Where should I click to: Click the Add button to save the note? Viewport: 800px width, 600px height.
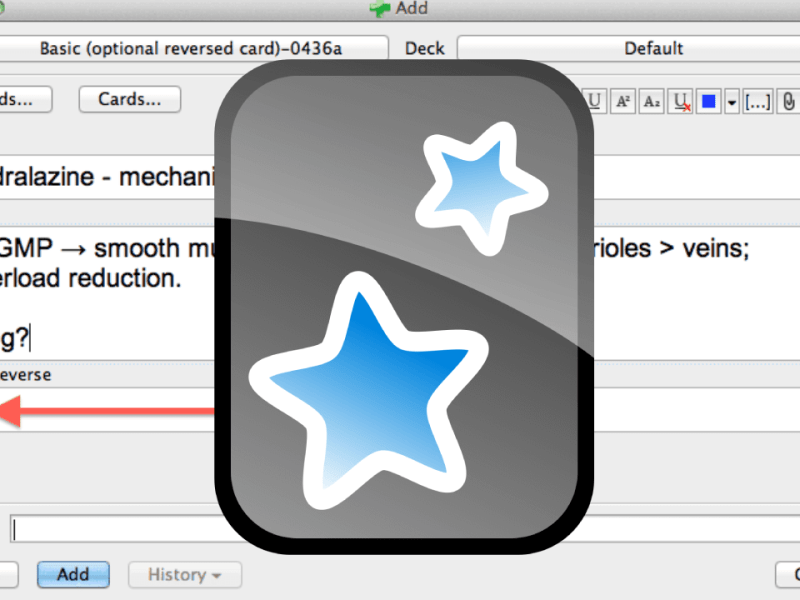(73, 575)
